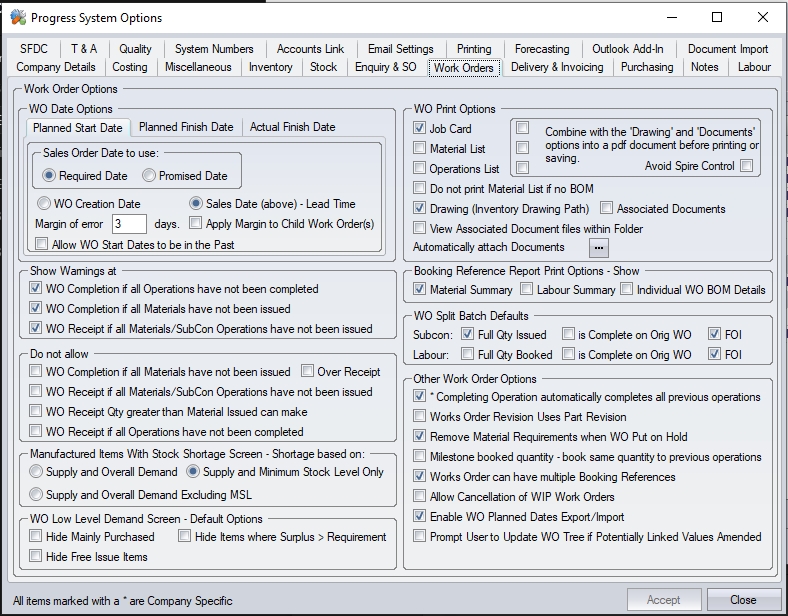The width and height of the screenshot is (788, 616).
Task: Maximize the Progress System Options window
Action: (716, 17)
